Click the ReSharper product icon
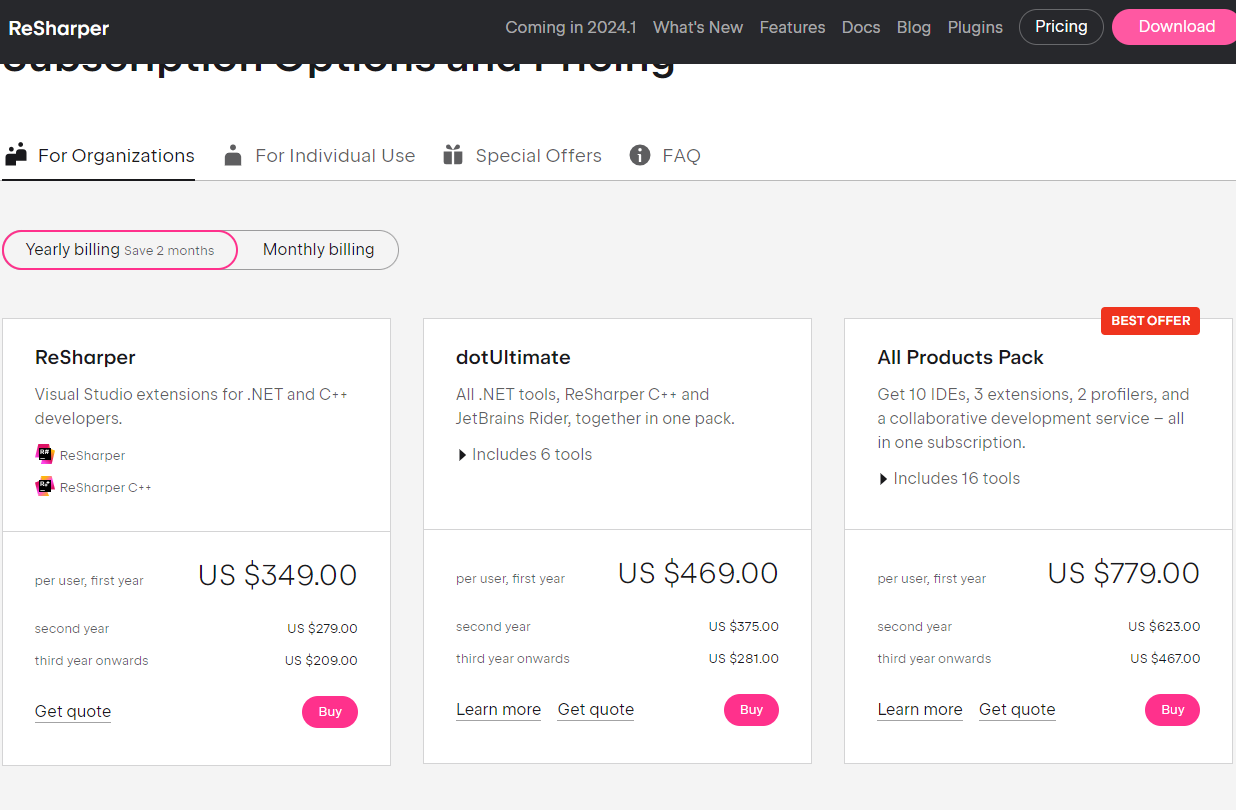The width and height of the screenshot is (1236, 810). (45, 455)
